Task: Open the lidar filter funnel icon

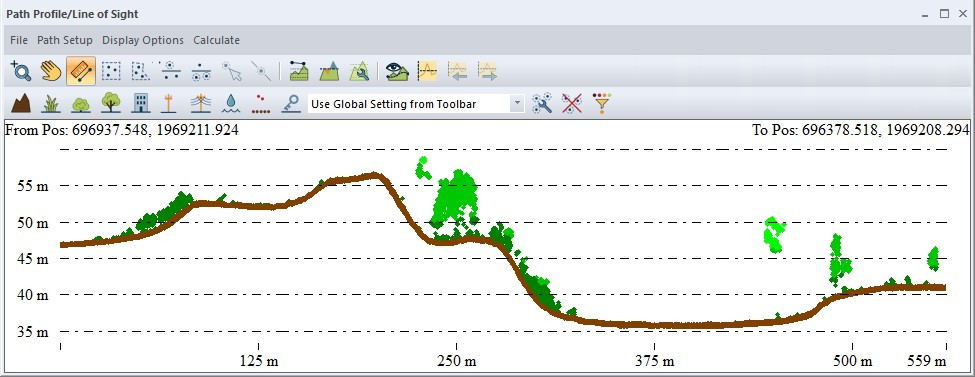Action: [602, 103]
